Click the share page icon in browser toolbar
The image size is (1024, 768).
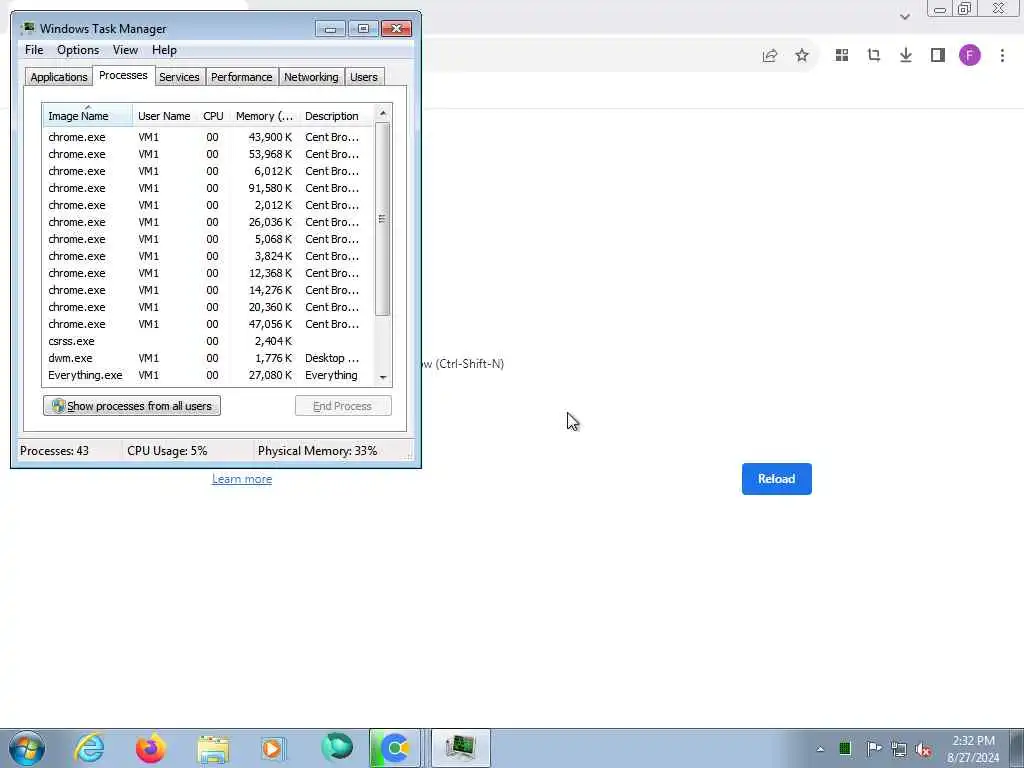[770, 56]
